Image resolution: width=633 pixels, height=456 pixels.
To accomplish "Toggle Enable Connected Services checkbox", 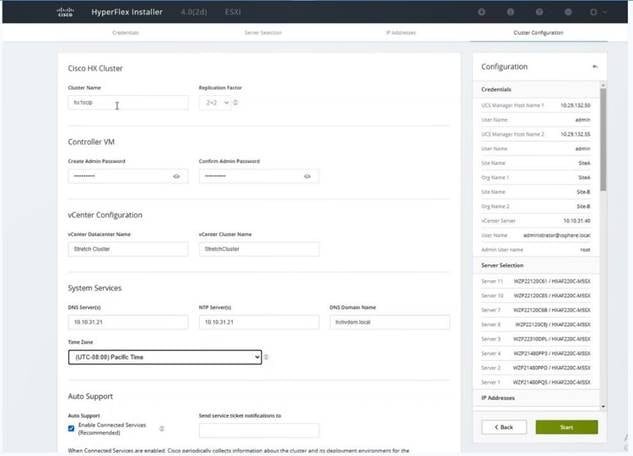I will coord(71,428).
